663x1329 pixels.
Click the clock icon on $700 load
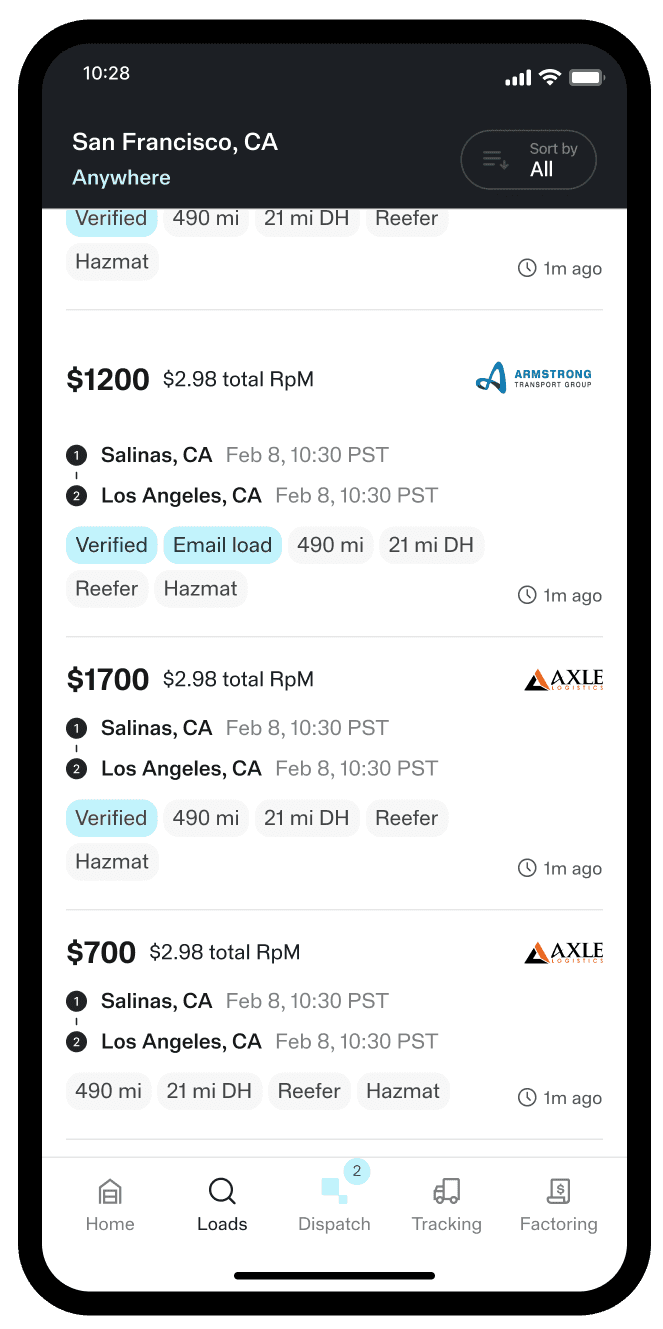[527, 1098]
